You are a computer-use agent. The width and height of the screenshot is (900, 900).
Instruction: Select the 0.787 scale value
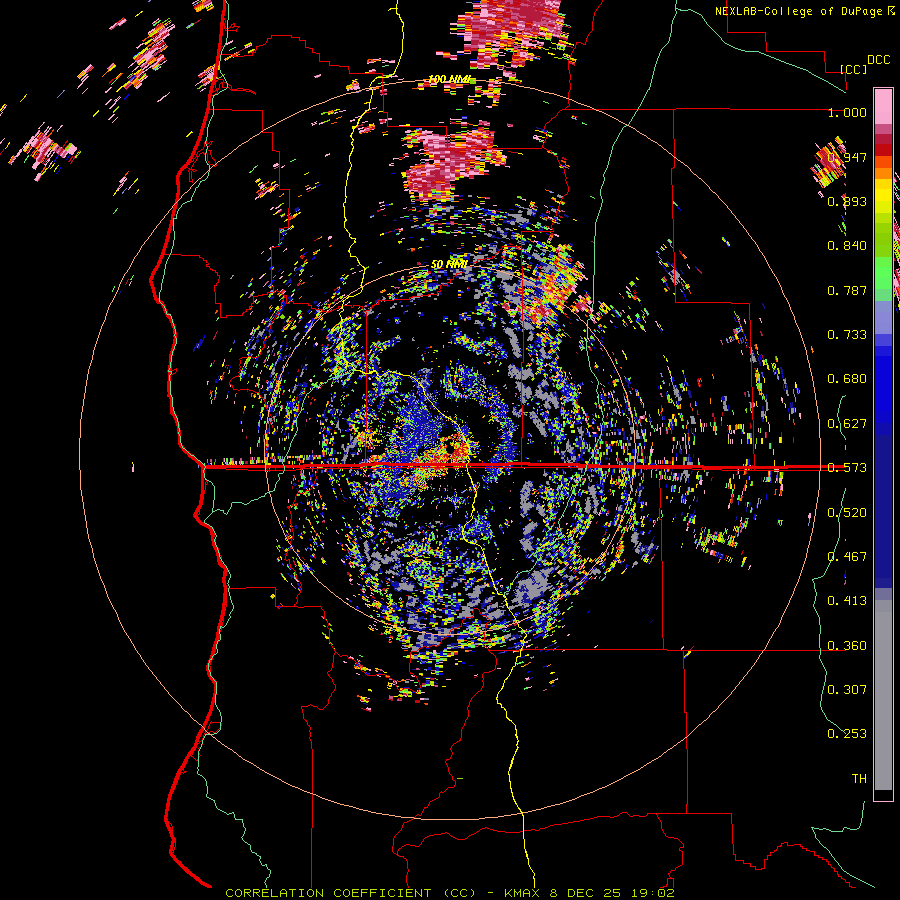click(847, 290)
